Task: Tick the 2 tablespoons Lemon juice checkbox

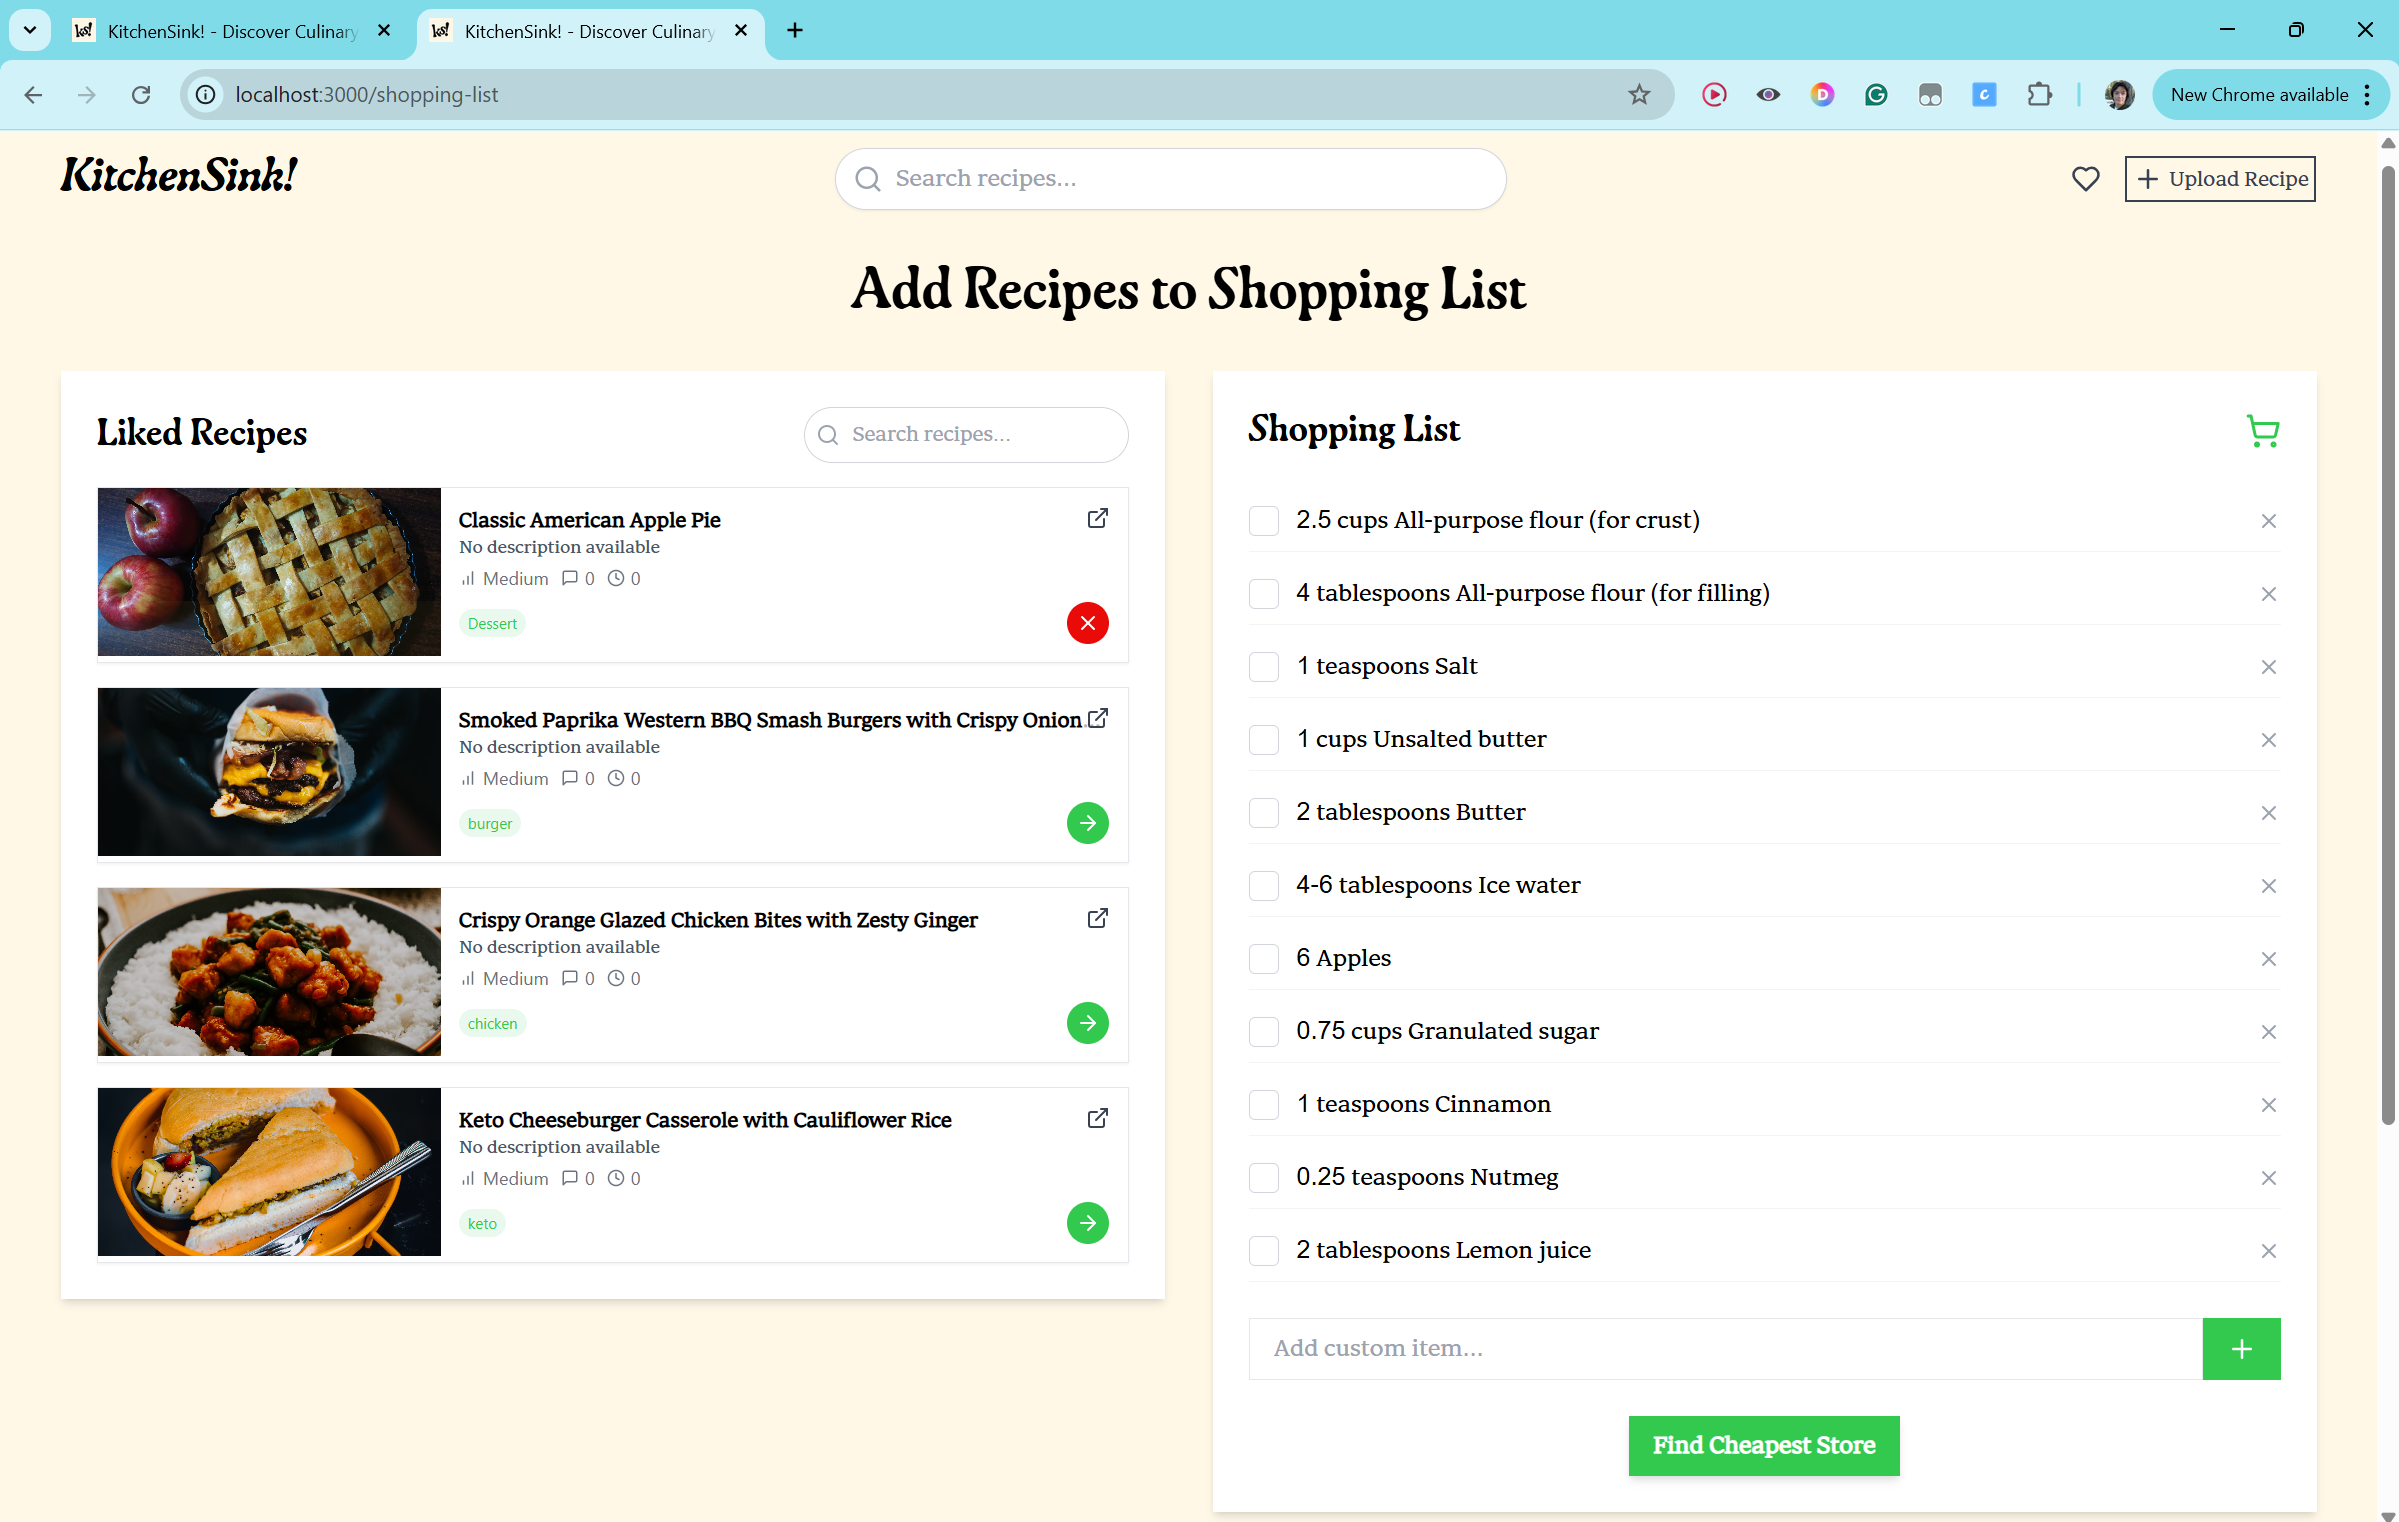Action: 1264,1251
